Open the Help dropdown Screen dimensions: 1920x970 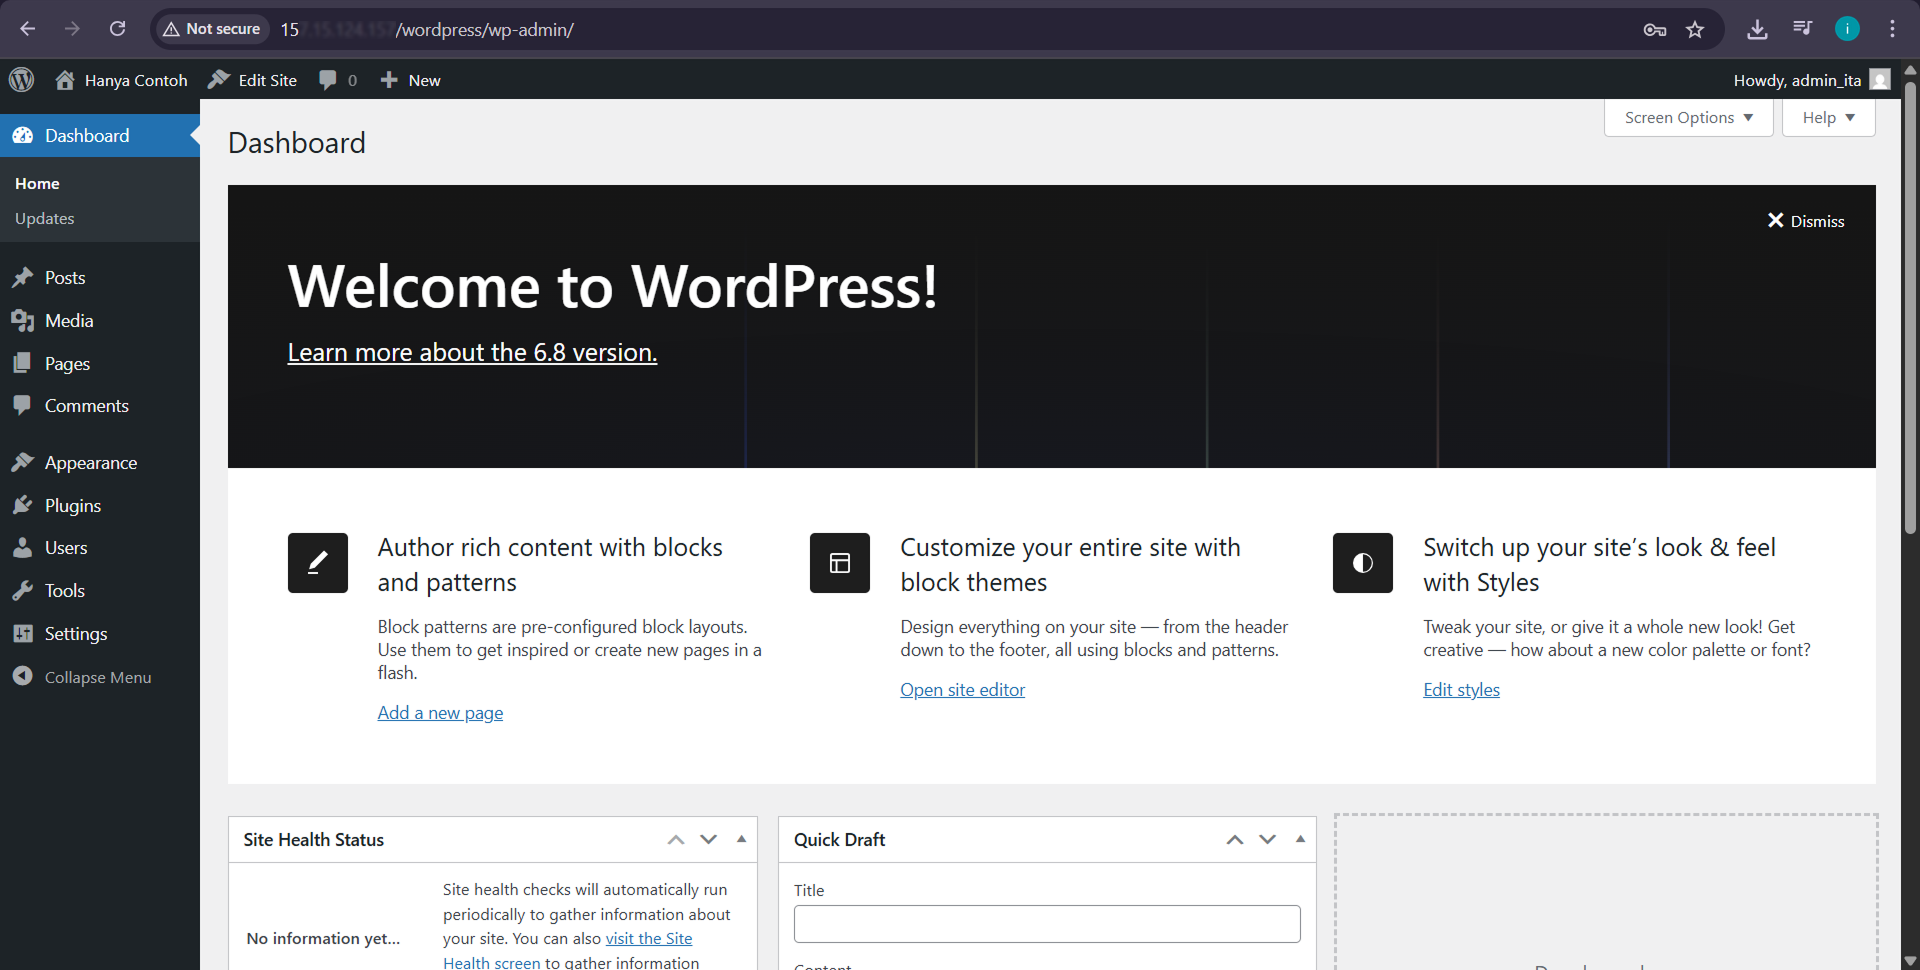(1828, 117)
